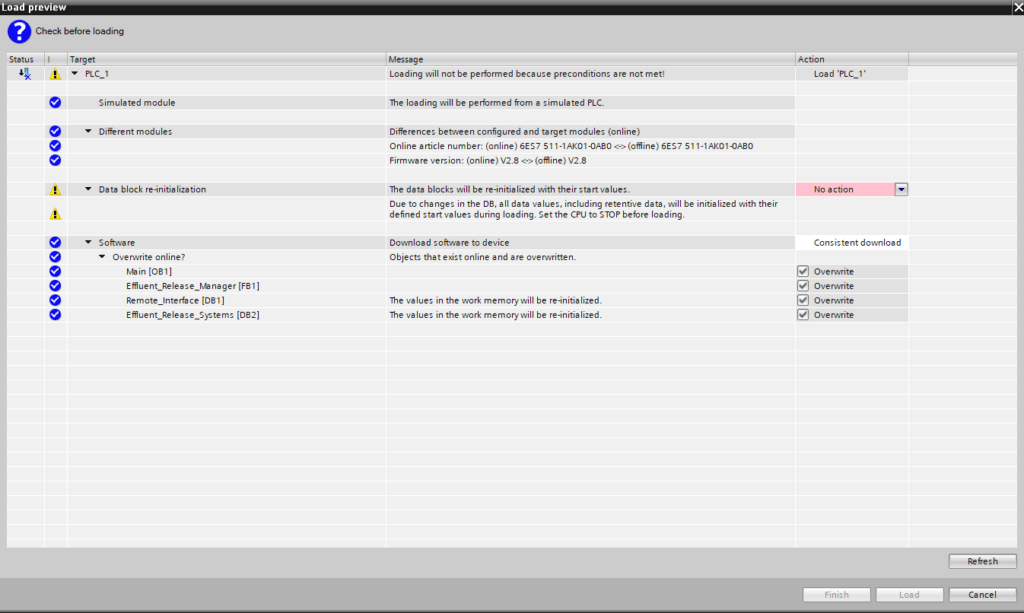Click the blue check icon next to Software
Screen dimensions: 1024x613
pyautogui.click(x=55, y=243)
